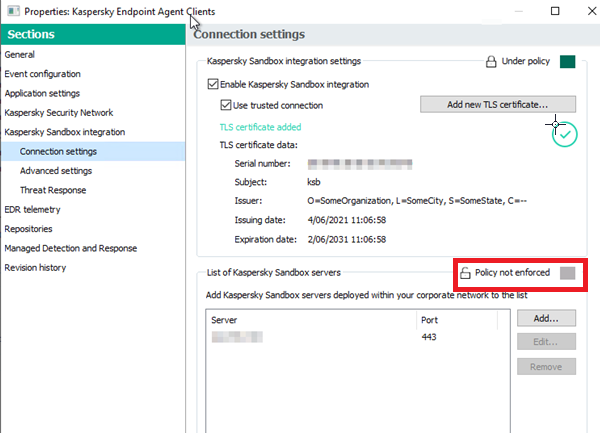The image size is (600, 433).
Task: Click the Subject value ksb
Action: [x=314, y=182]
